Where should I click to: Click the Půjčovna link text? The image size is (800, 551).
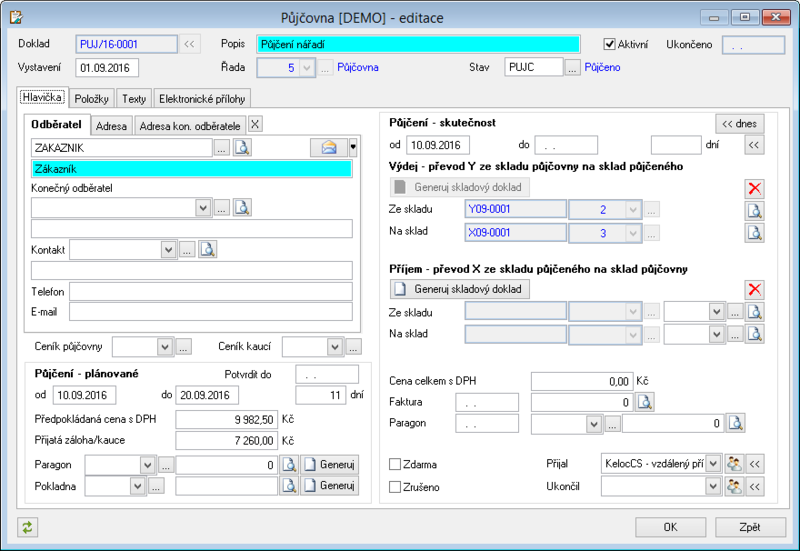click(x=358, y=67)
